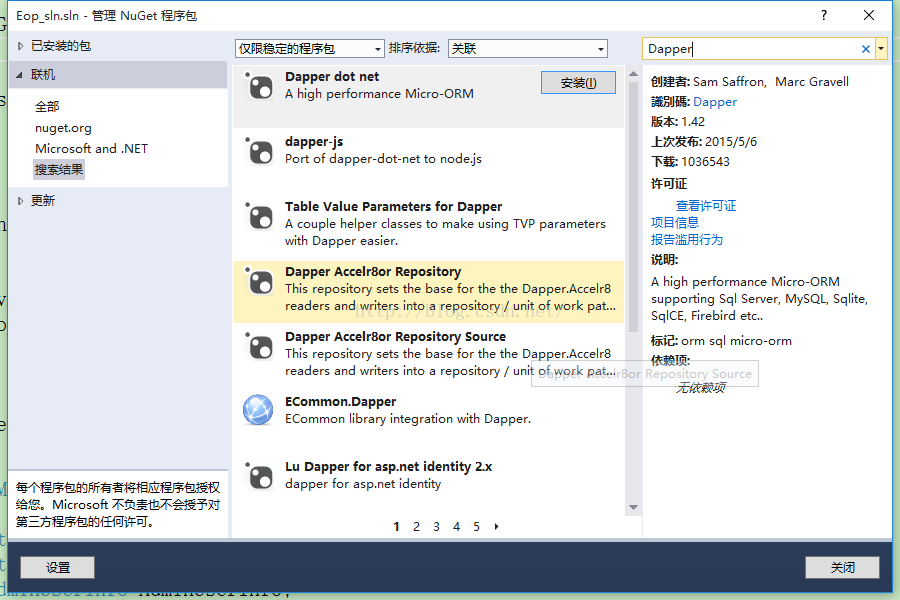Go to results page 3
Viewport: 900px width, 600px height.
tap(436, 527)
